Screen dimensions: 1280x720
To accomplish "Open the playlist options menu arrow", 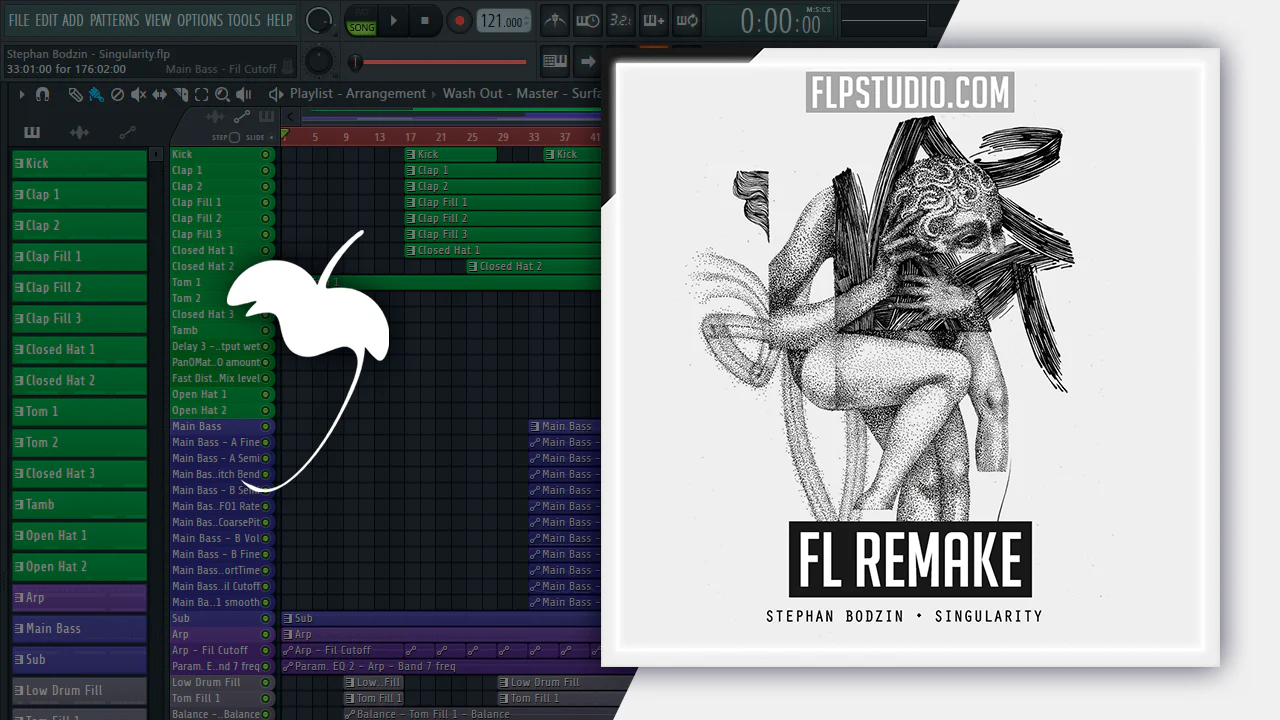I will coord(21,95).
